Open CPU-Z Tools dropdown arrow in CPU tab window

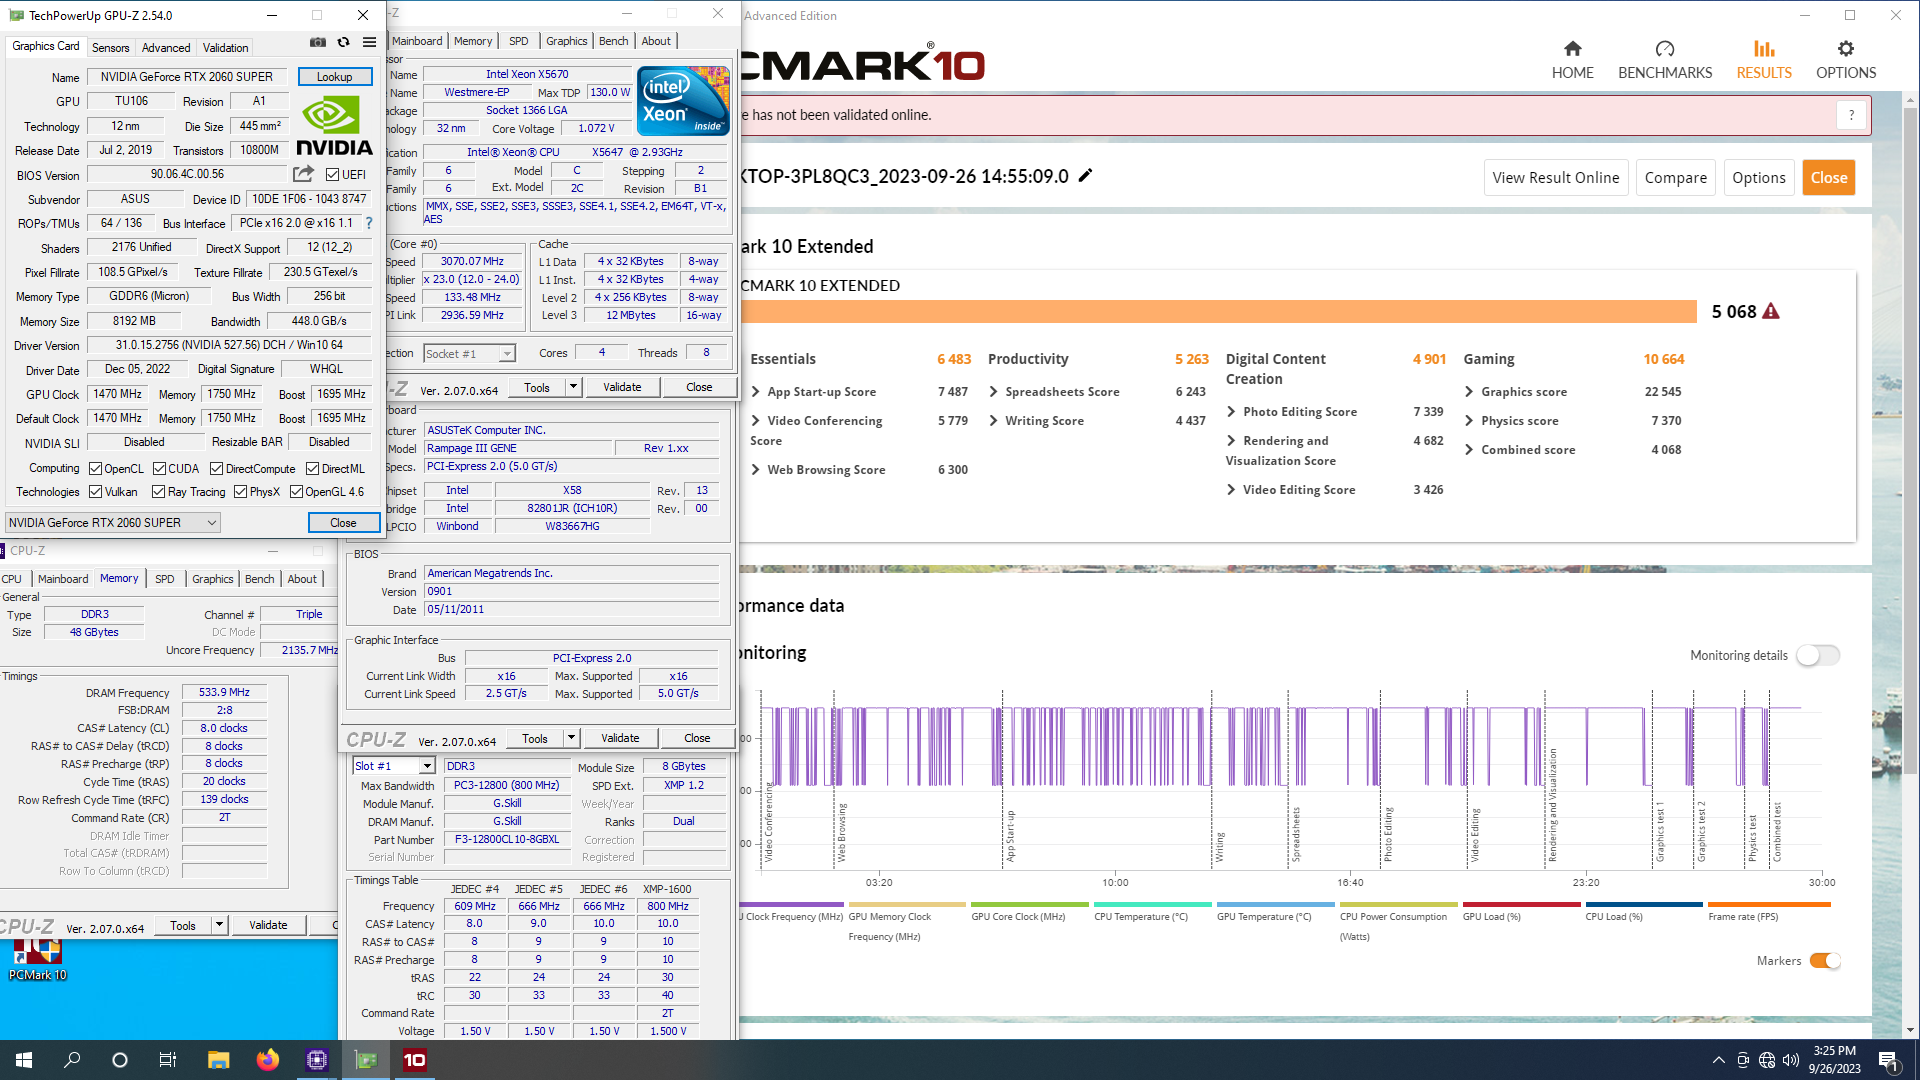click(x=573, y=387)
